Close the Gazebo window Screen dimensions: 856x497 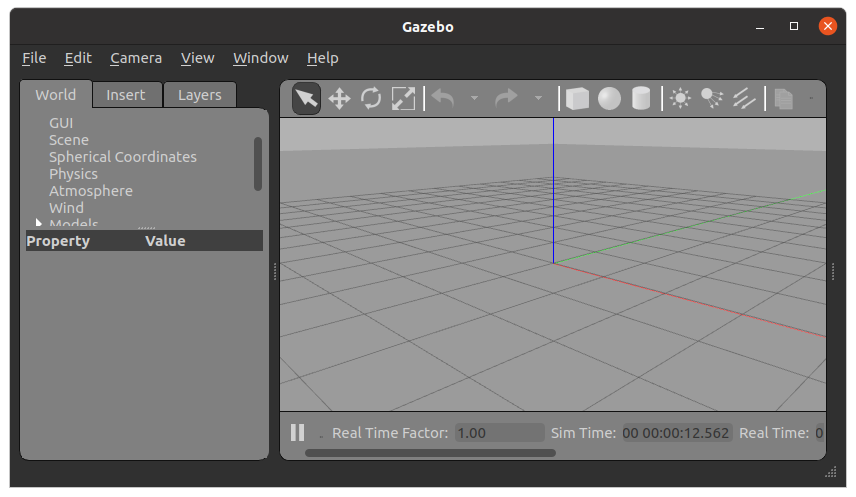tap(828, 26)
